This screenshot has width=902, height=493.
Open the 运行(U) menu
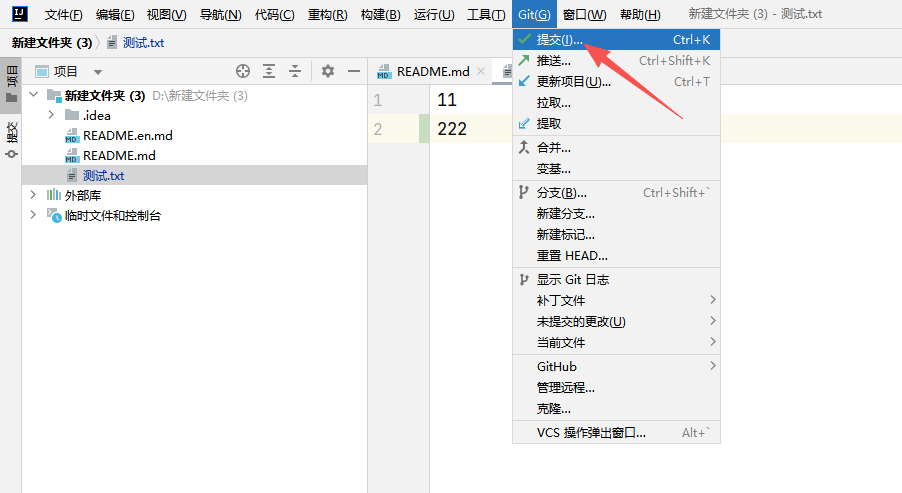tap(434, 14)
